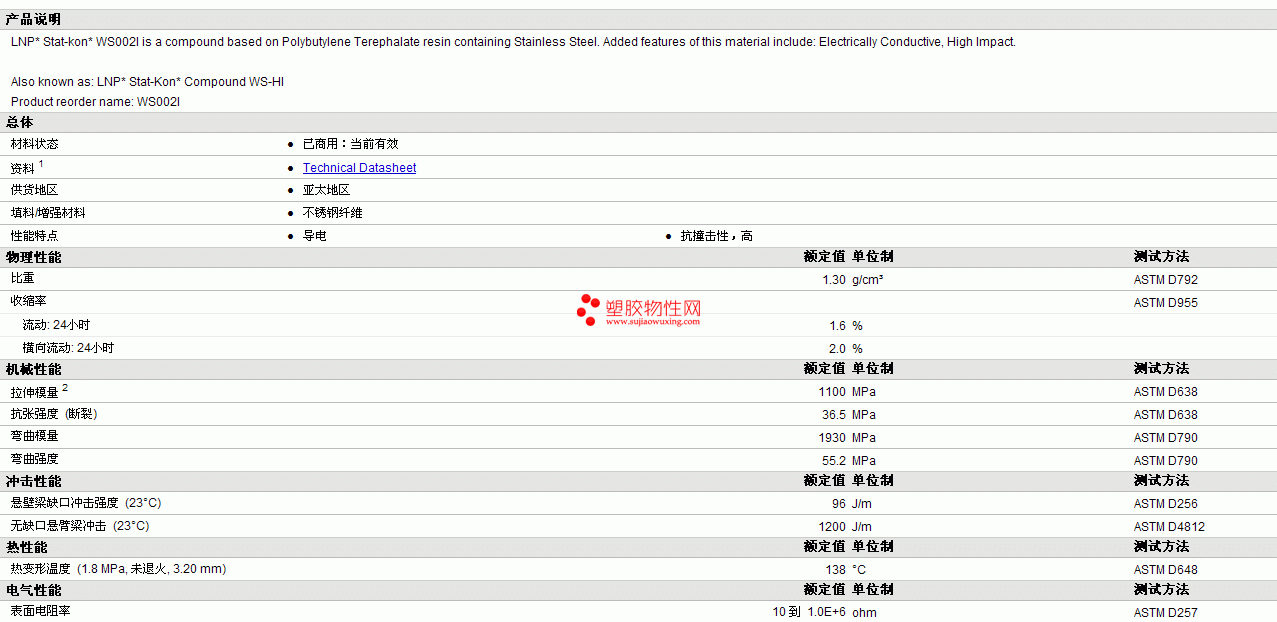This screenshot has height=622, width=1277.
Task: Click the 弯曲模量 property label
Action: click(35, 436)
